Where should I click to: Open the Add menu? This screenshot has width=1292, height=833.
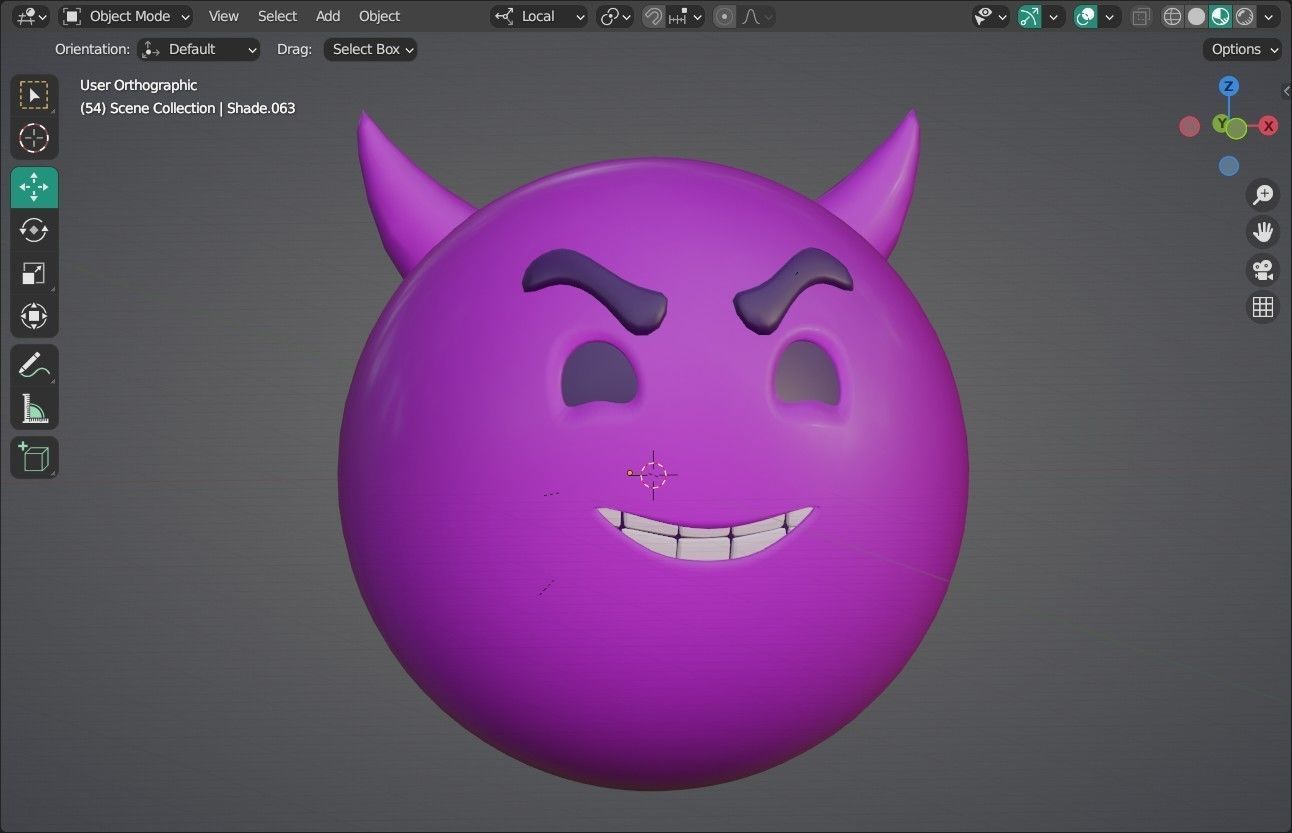(x=328, y=16)
